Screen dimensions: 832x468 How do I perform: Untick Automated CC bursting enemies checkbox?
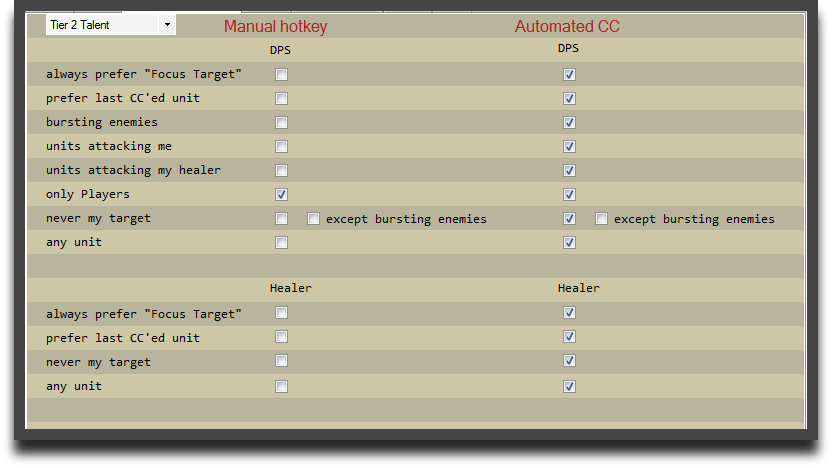point(570,122)
